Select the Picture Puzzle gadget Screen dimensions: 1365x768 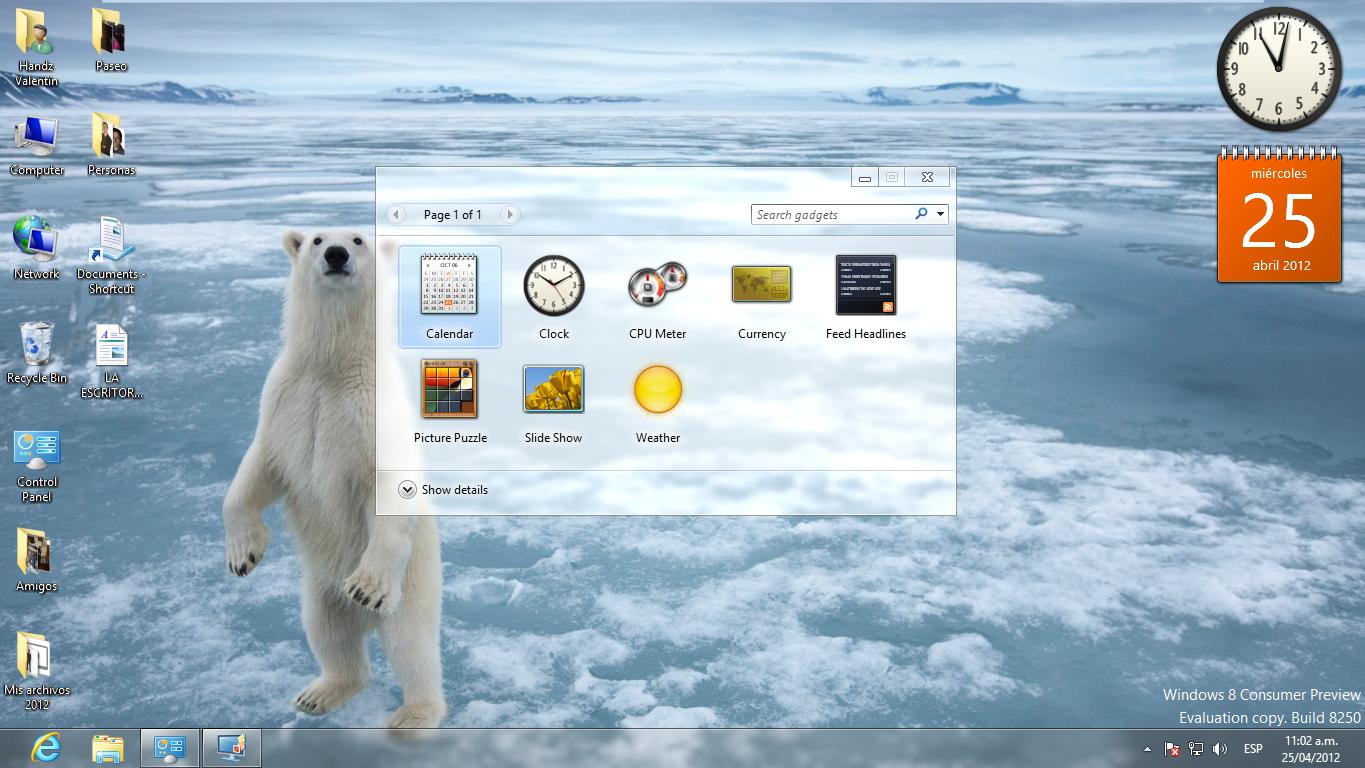pos(449,389)
